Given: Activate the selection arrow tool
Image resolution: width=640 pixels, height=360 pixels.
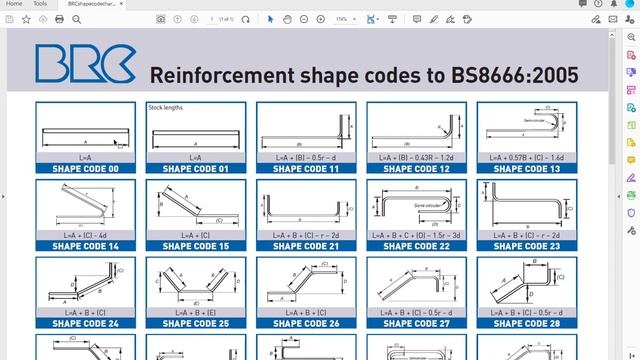Looking at the screenshot, I should click(x=270, y=19).
